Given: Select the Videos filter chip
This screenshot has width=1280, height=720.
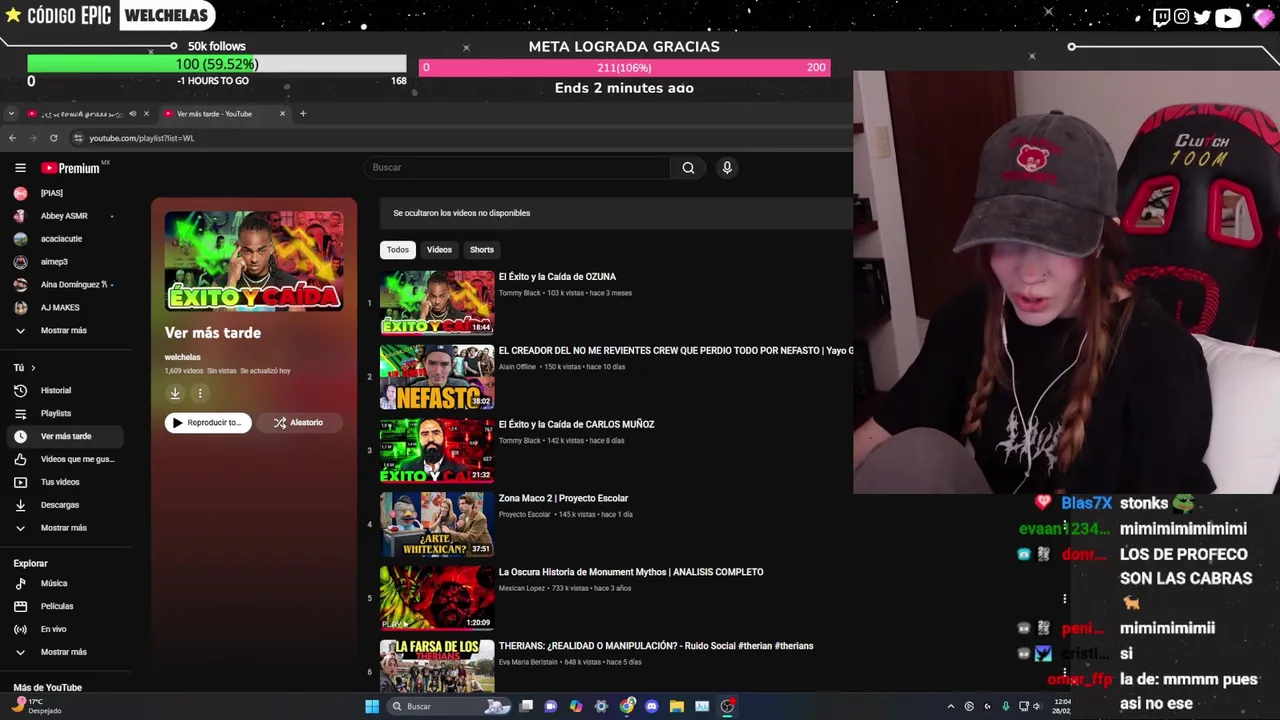Looking at the screenshot, I should pos(439,250).
